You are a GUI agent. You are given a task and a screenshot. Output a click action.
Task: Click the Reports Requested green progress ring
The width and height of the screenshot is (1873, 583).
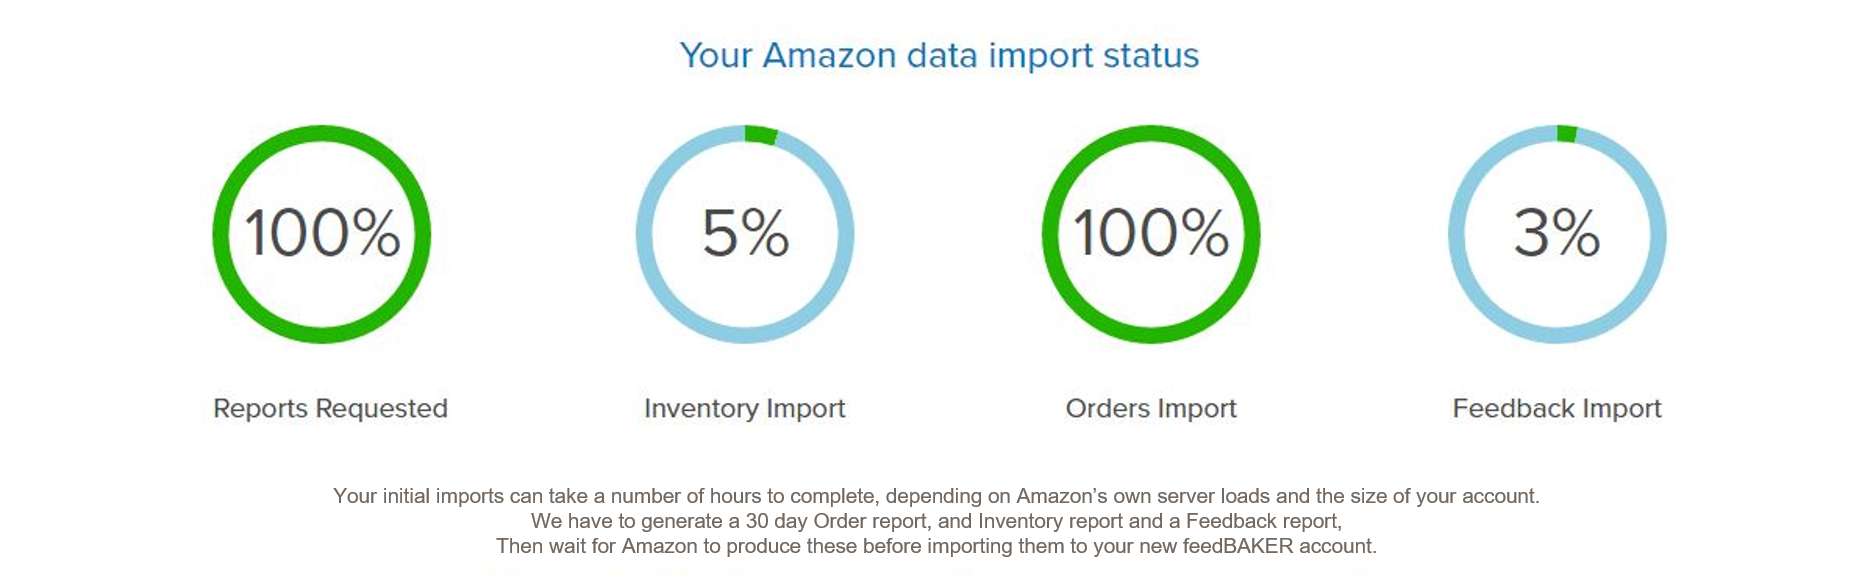click(322, 234)
